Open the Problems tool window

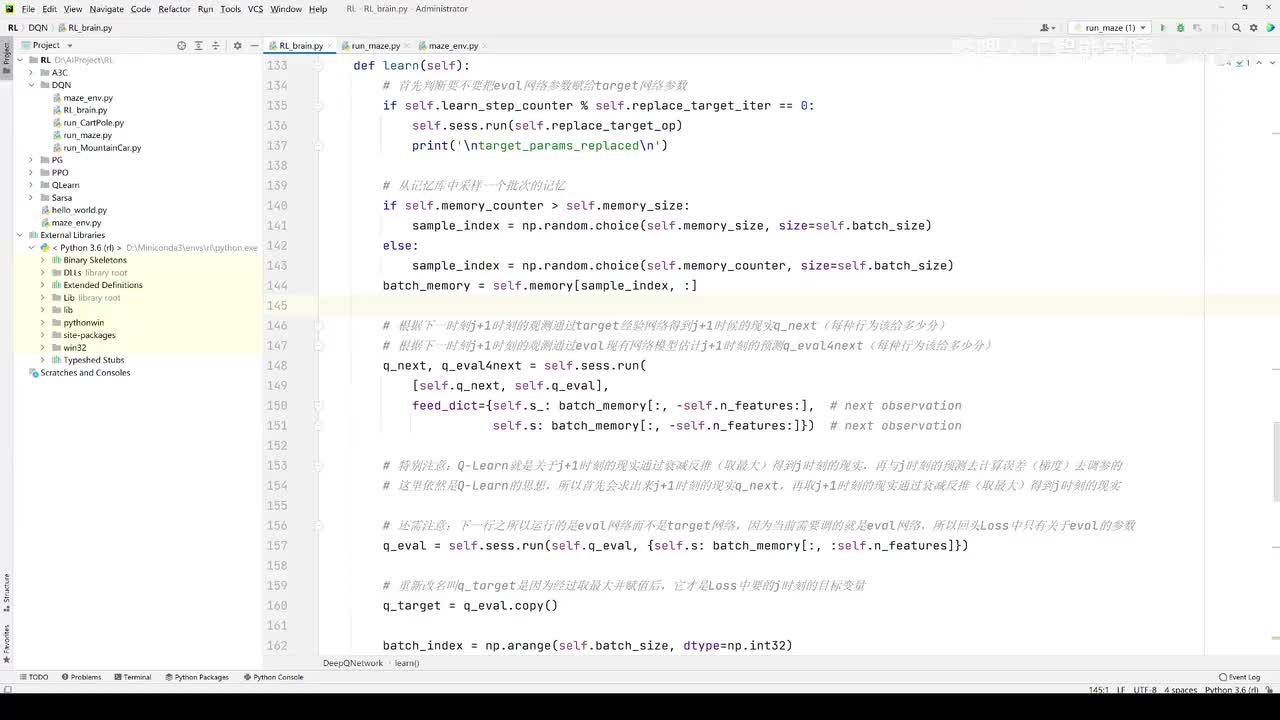[81, 677]
